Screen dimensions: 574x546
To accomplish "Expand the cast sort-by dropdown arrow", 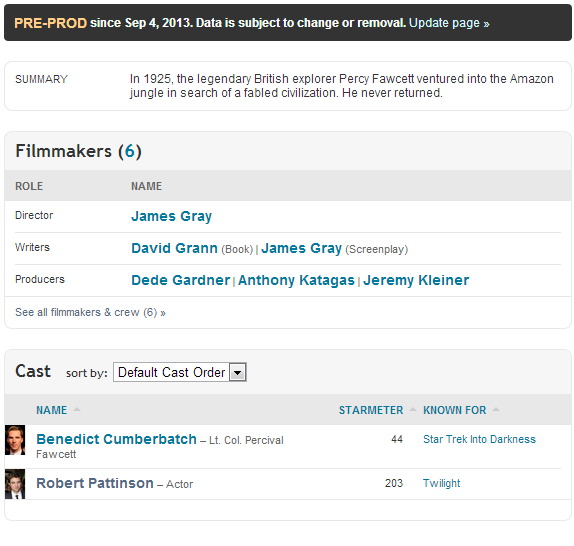I will pyautogui.click(x=238, y=372).
